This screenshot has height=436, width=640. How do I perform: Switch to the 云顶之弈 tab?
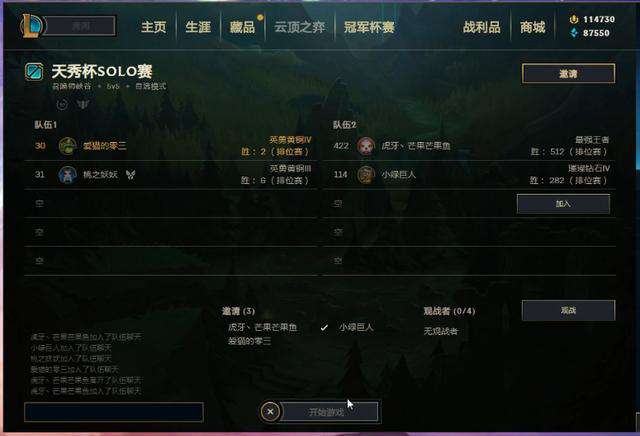click(x=300, y=27)
